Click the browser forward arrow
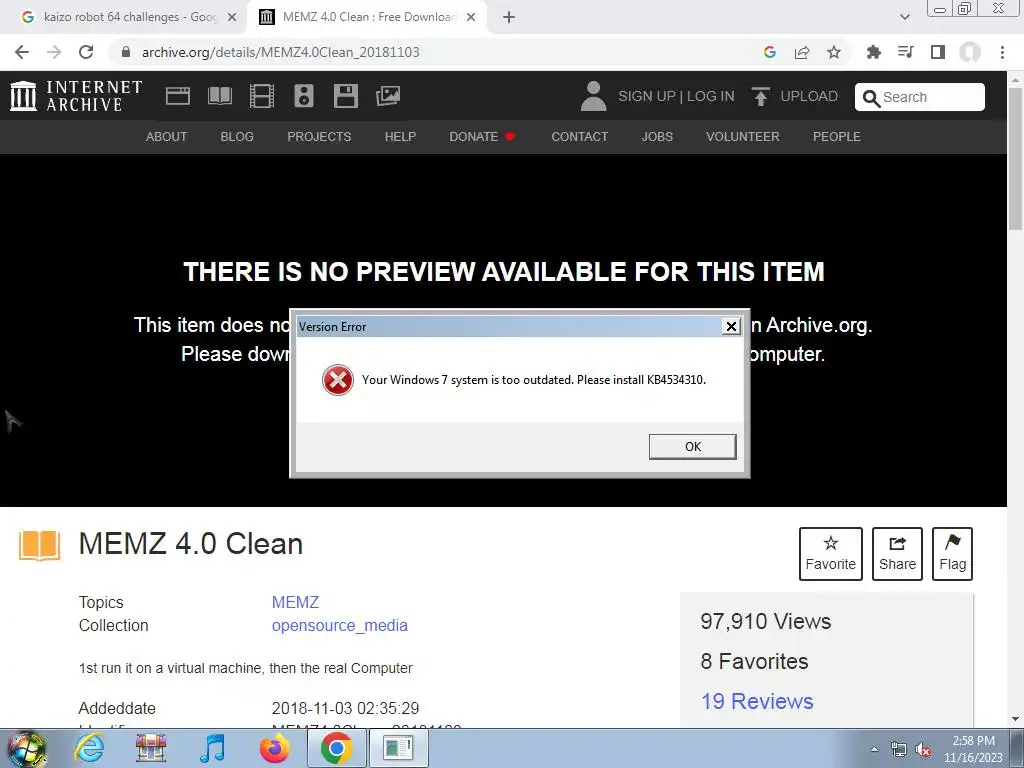This screenshot has width=1024, height=768. coord(54,52)
